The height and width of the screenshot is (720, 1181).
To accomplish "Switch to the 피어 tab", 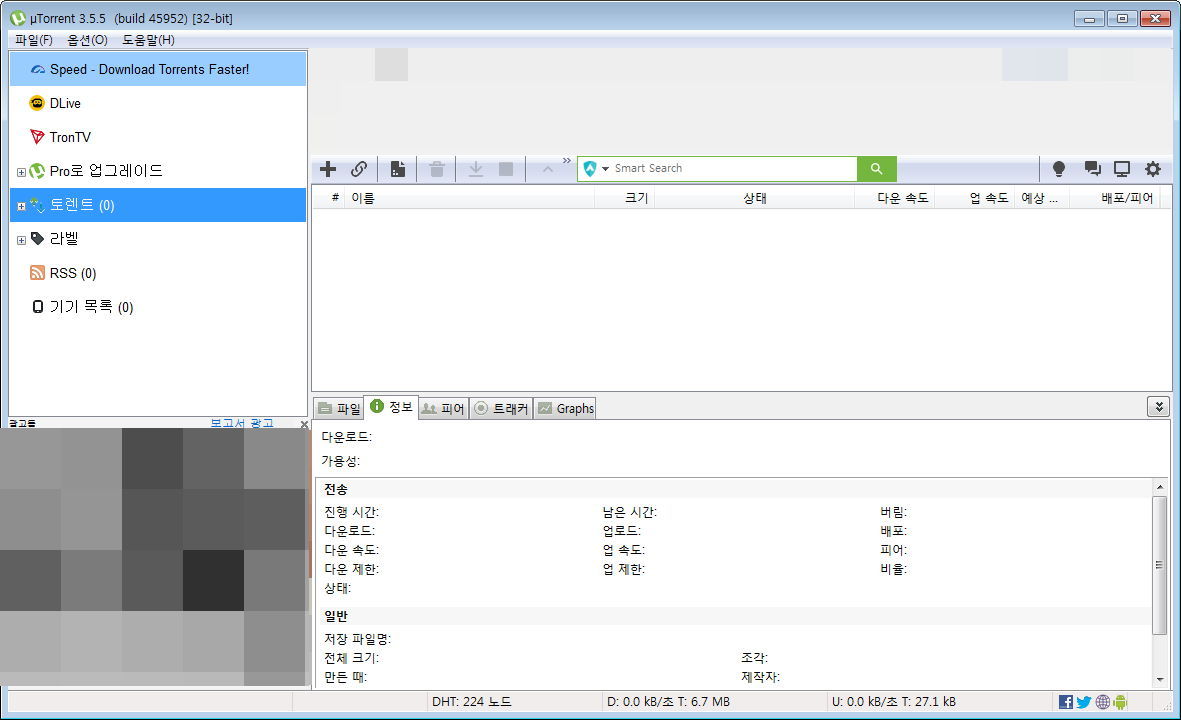I will 443,408.
